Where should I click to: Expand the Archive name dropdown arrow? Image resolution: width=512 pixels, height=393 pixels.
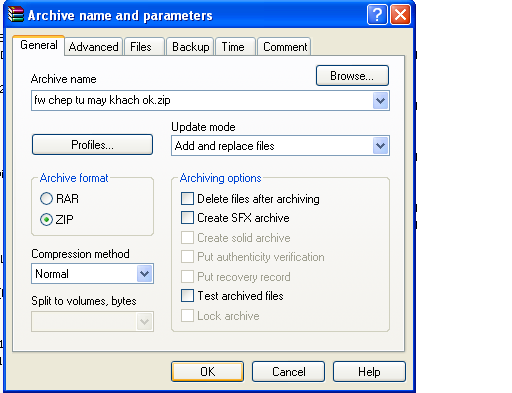click(380, 101)
